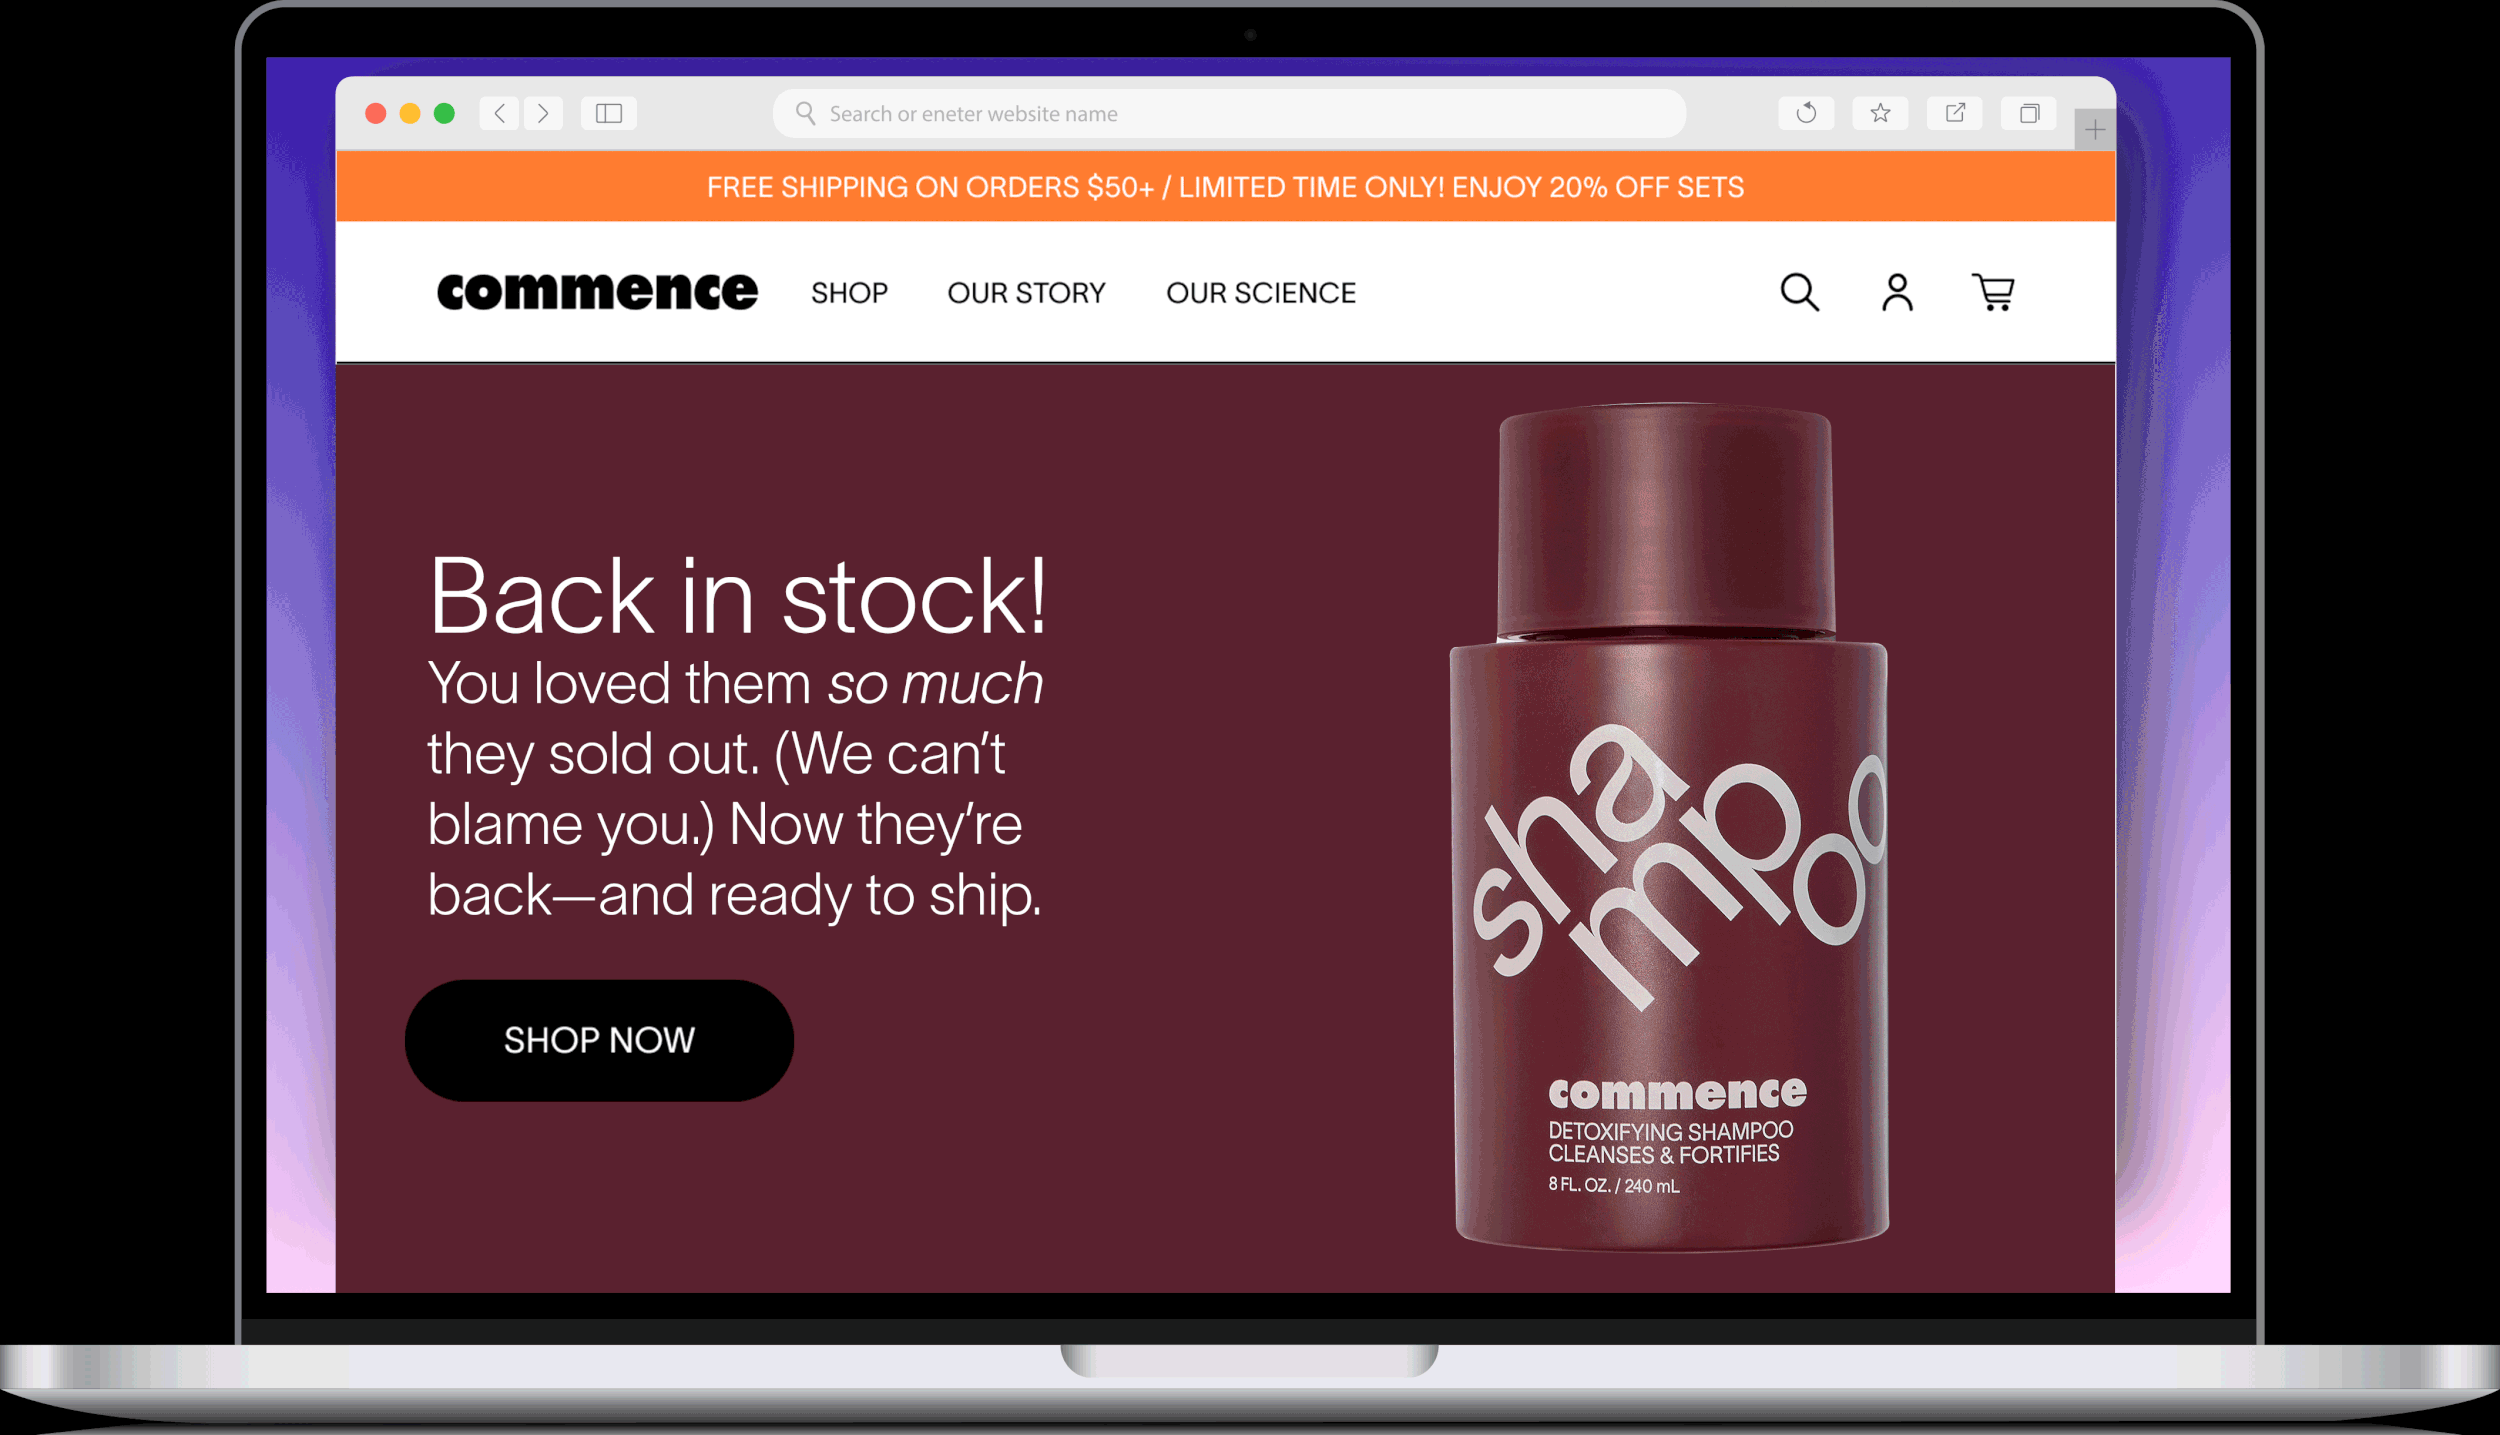Bookmark page with the star icon
2500x1435 pixels.
coord(1880,113)
